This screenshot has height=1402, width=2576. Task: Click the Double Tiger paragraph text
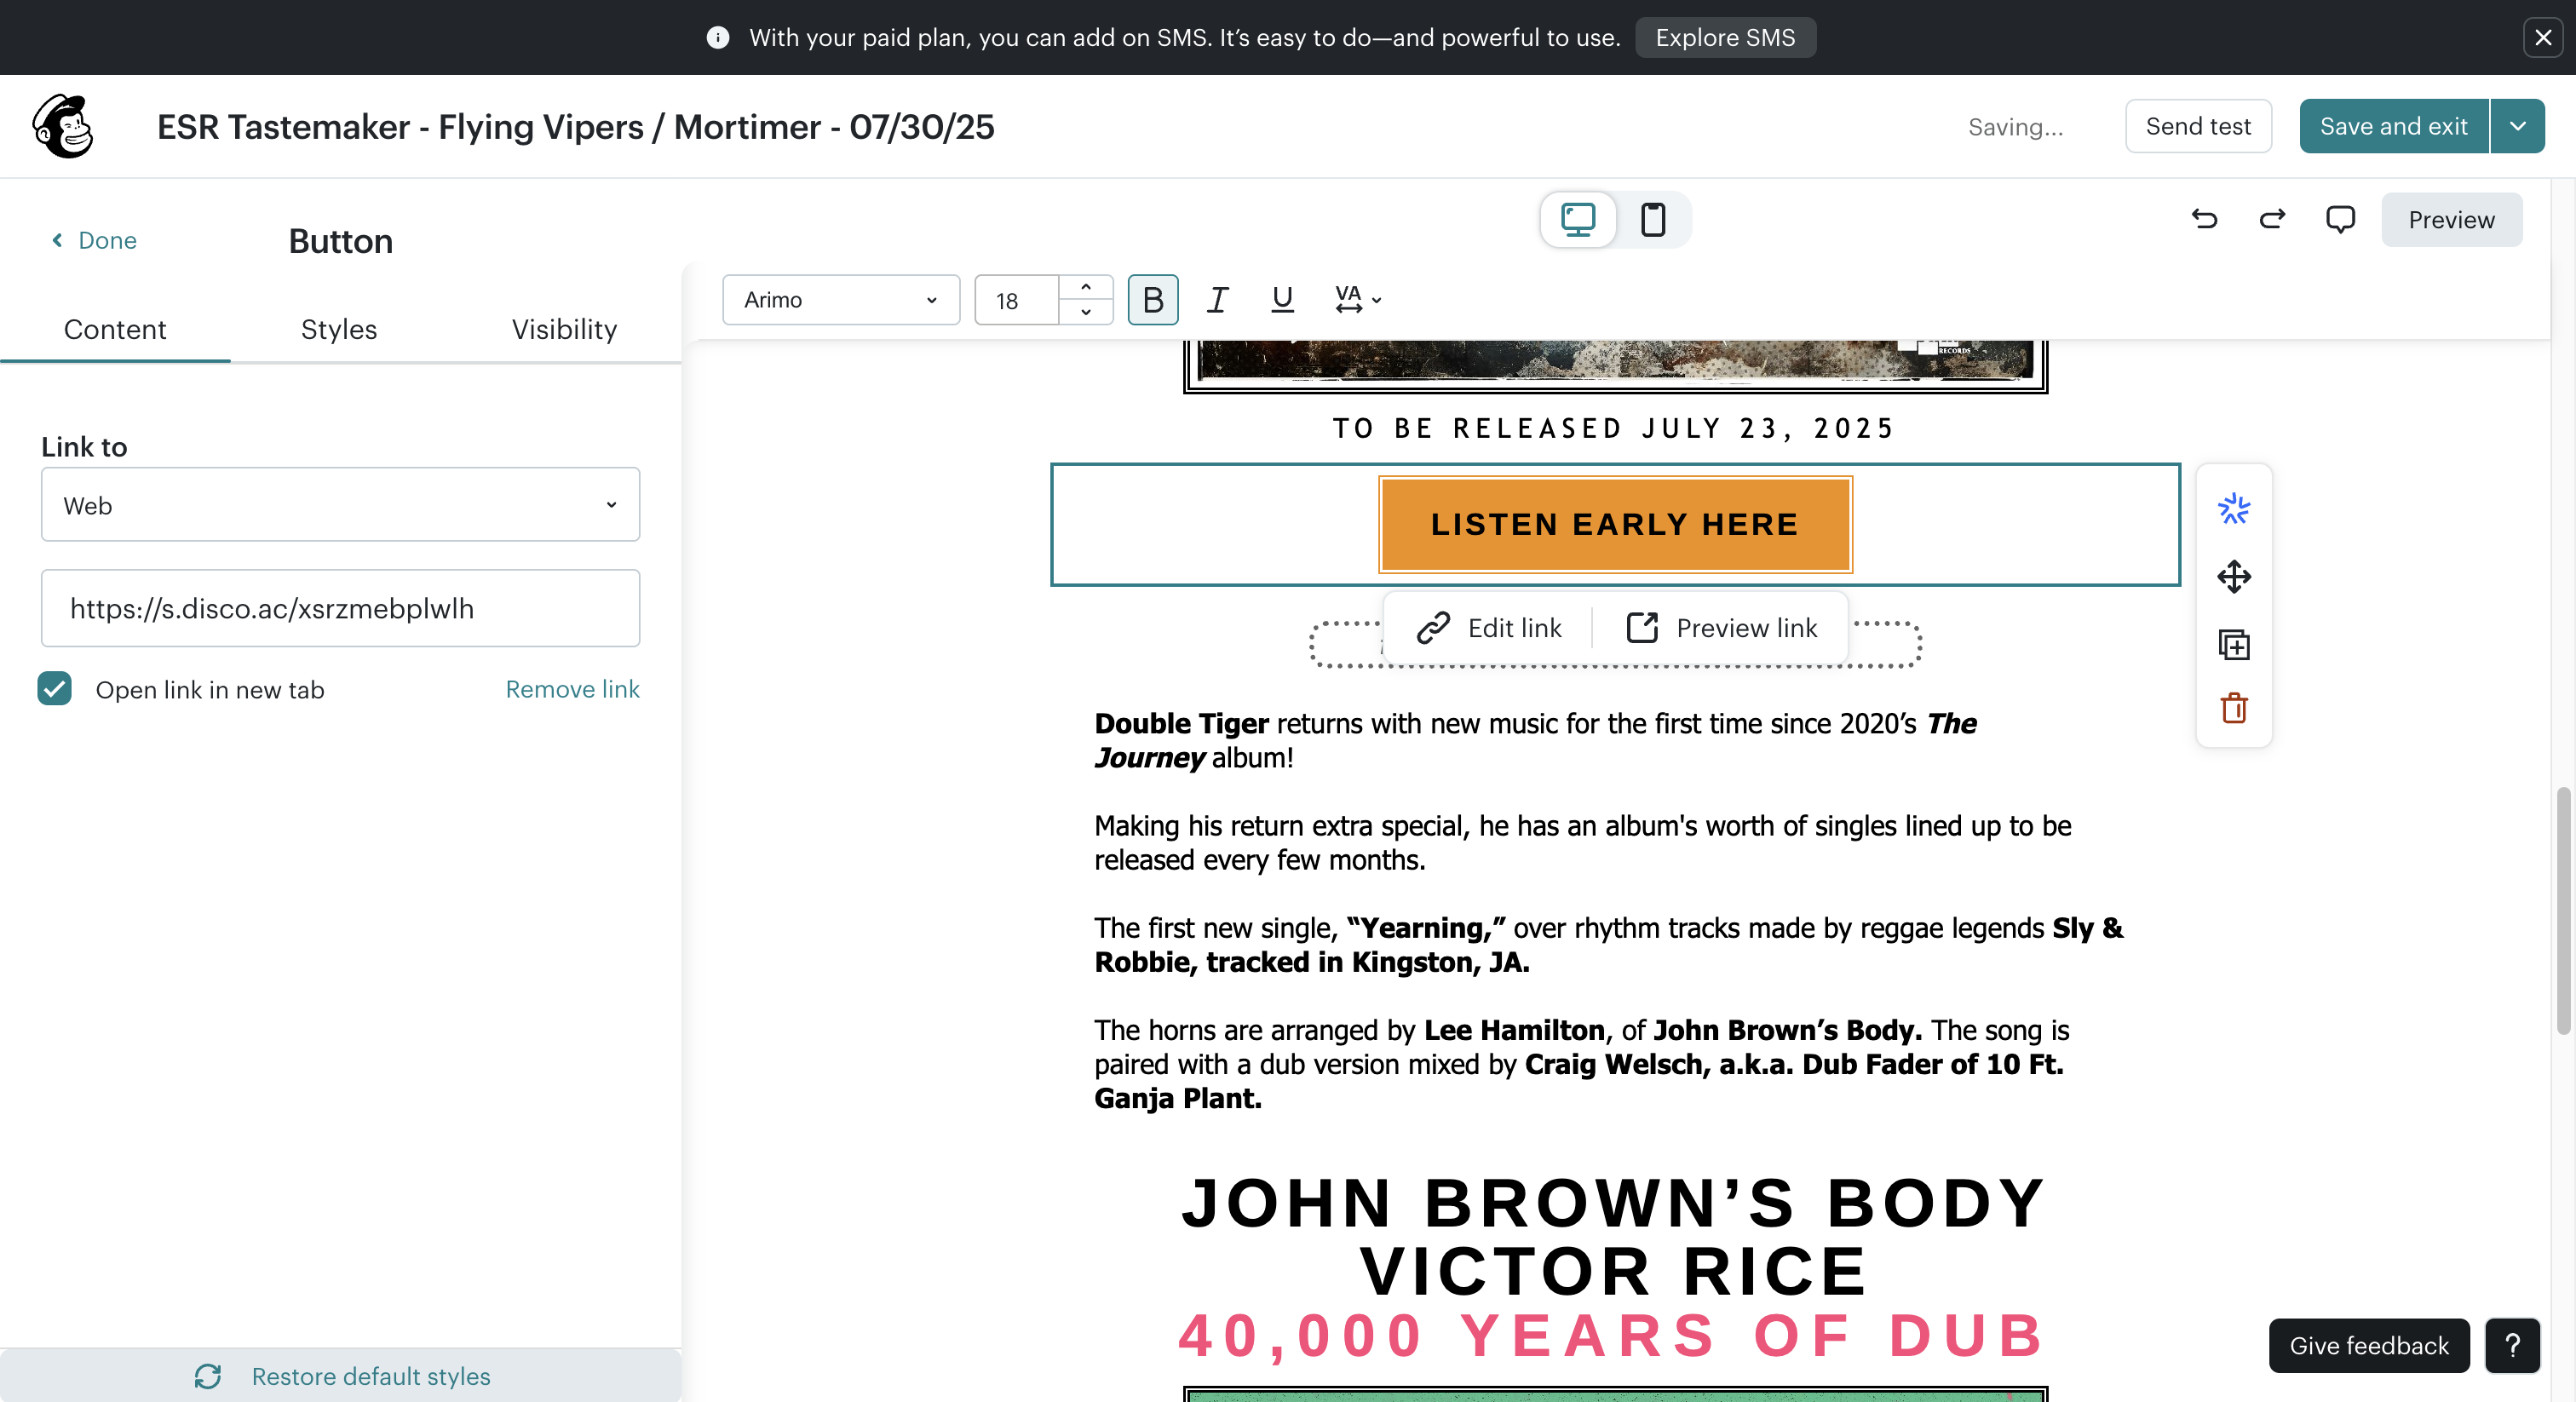click(x=1535, y=740)
